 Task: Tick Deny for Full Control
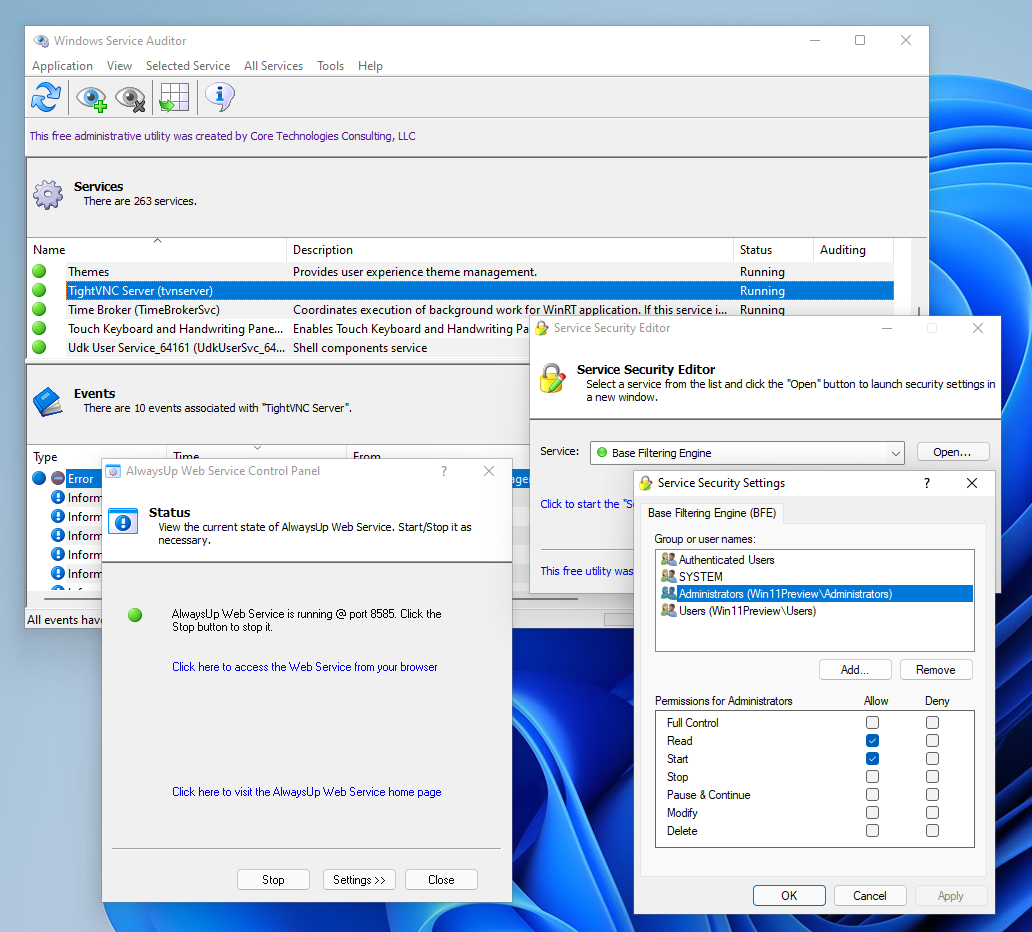tap(933, 723)
